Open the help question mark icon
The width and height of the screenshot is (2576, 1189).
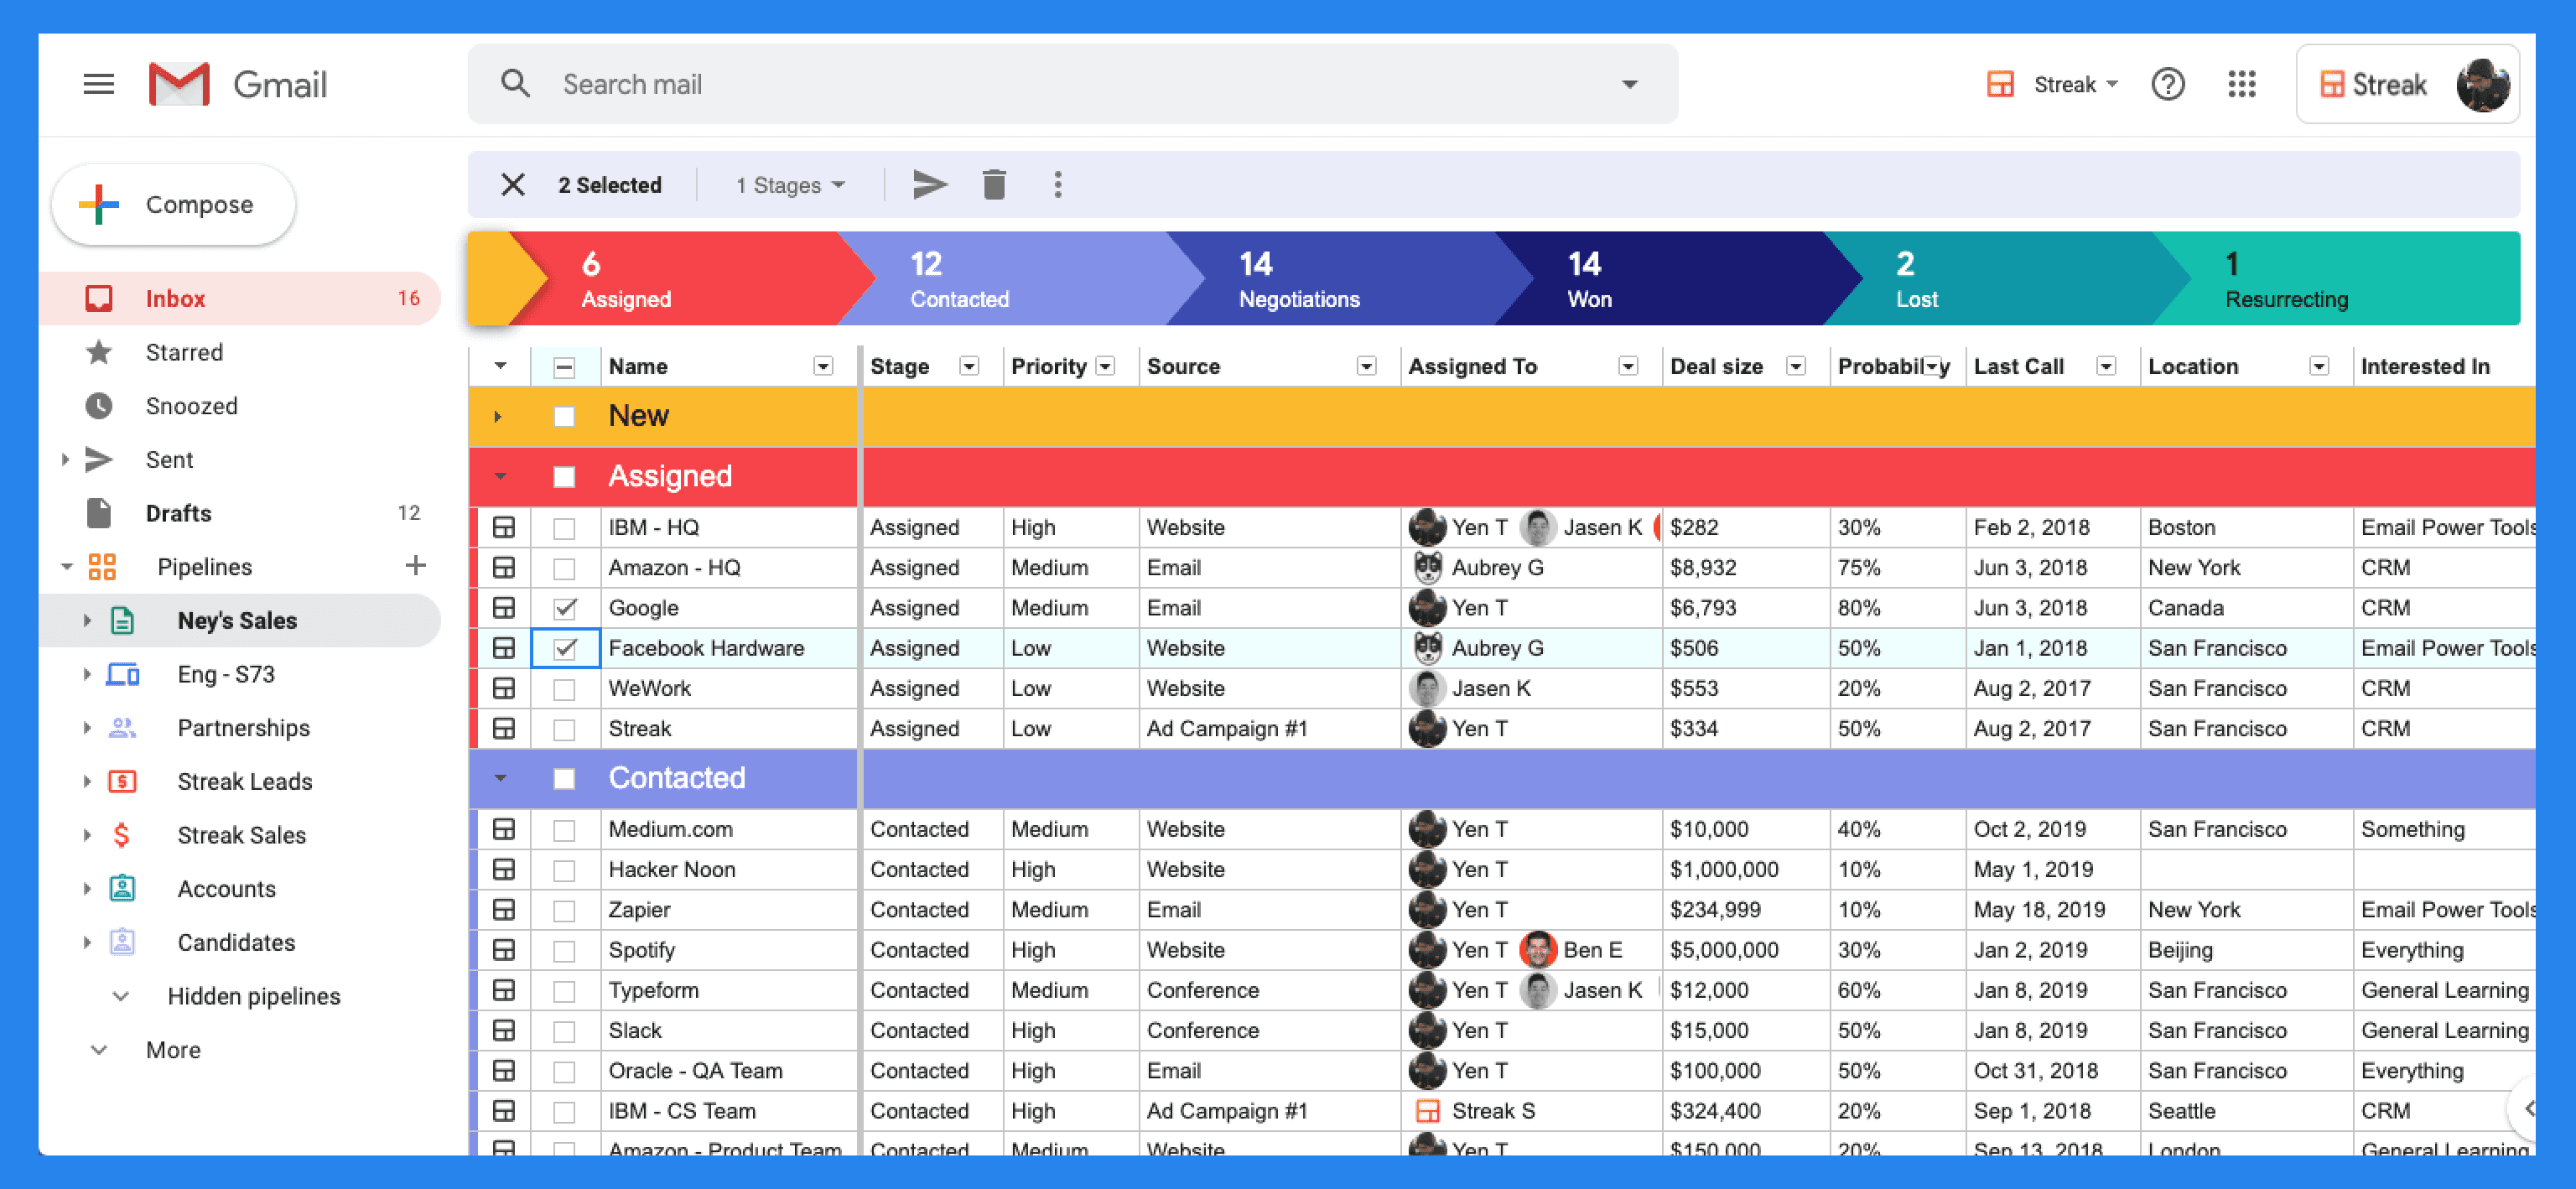pos(2167,84)
